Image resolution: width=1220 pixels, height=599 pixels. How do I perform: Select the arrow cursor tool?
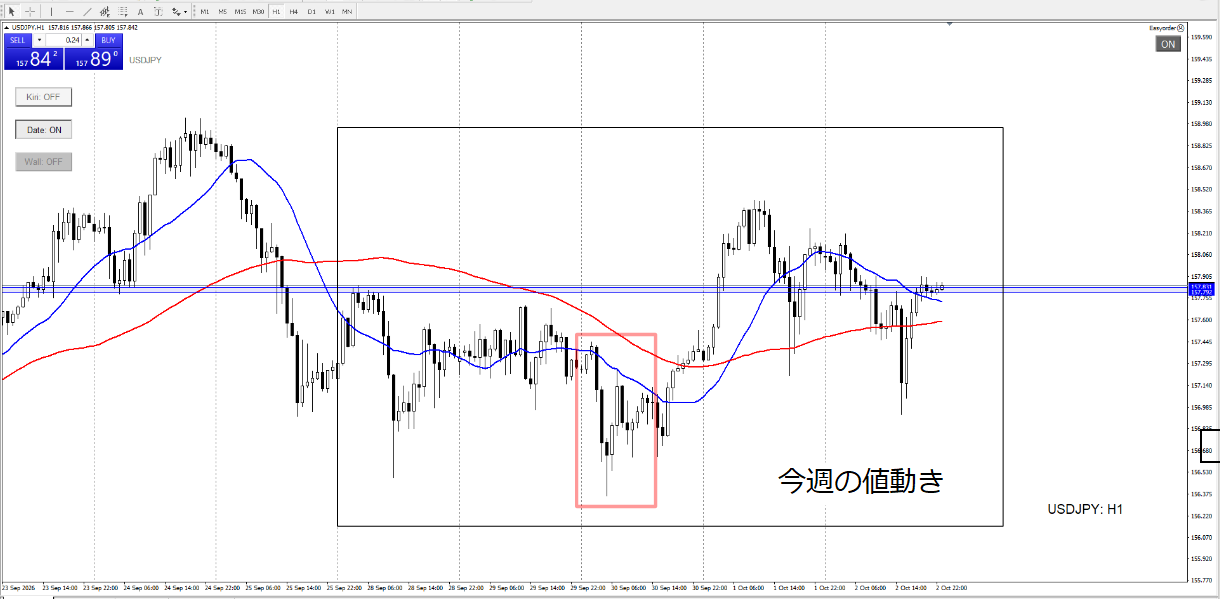tap(12, 12)
